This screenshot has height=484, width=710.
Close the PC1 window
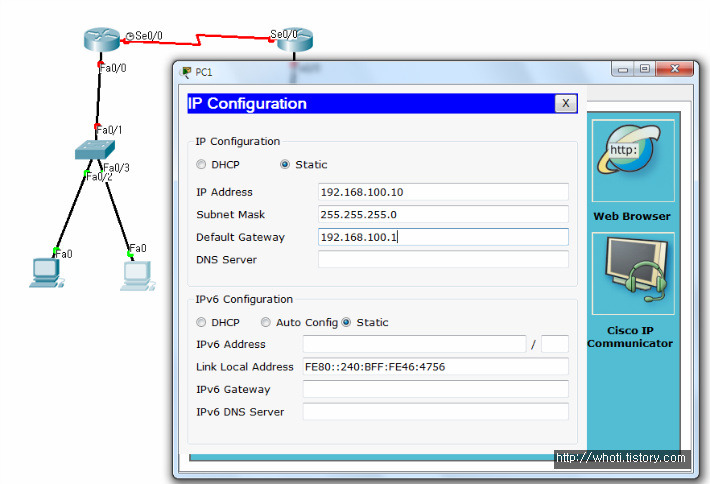pyautogui.click(x=675, y=69)
